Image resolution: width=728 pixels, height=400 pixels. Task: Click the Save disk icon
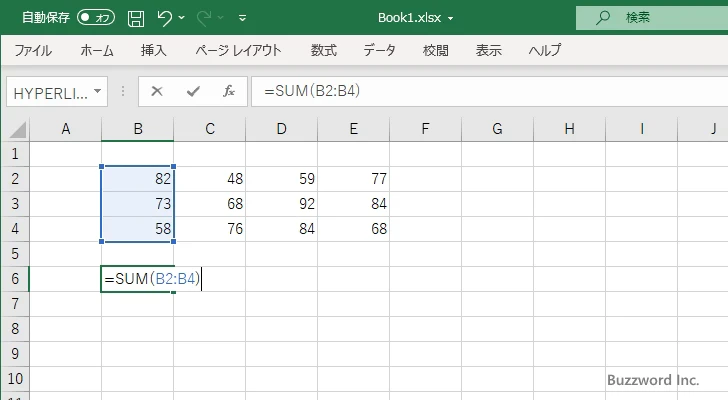[x=136, y=18]
